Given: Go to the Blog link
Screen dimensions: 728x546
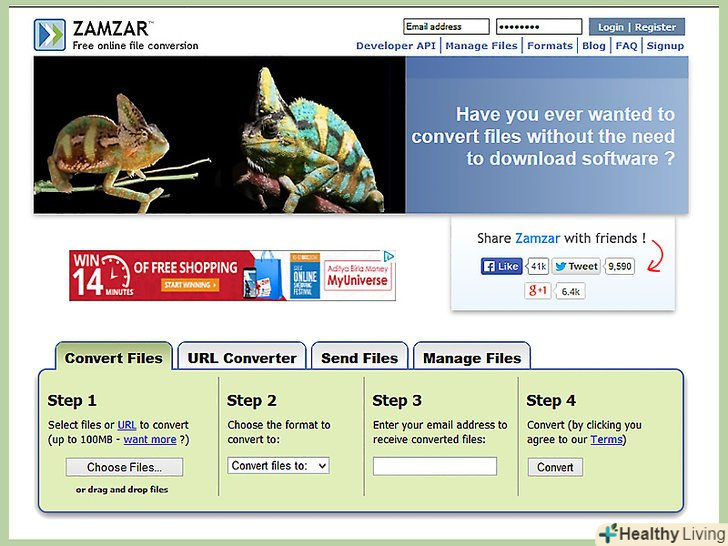Looking at the screenshot, I should (594, 46).
